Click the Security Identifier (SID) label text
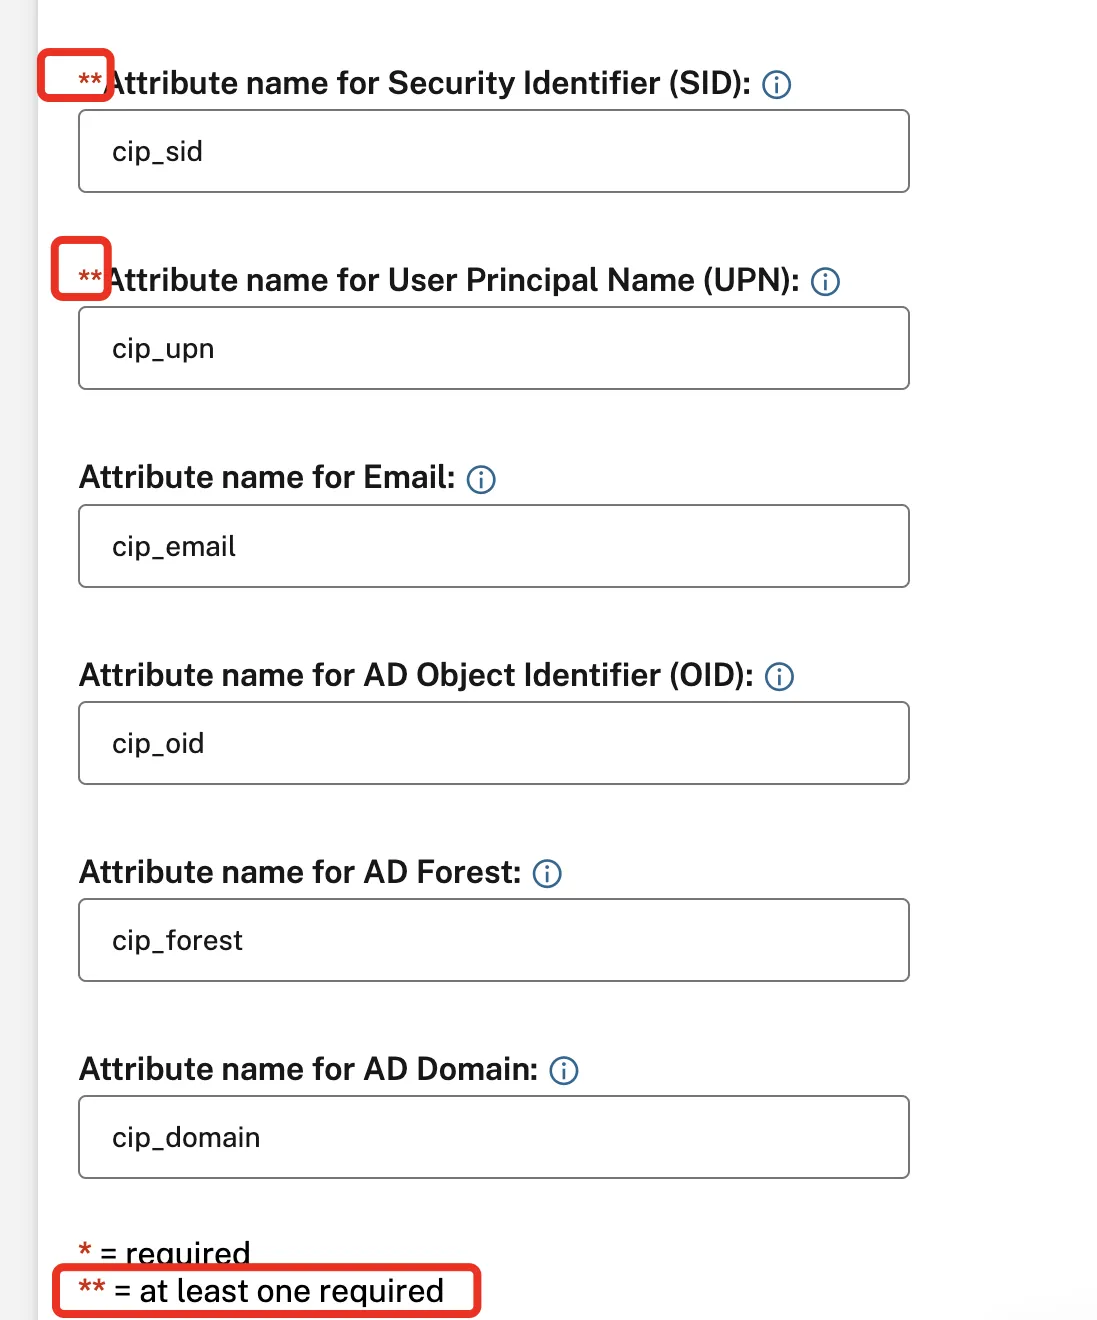This screenshot has width=1097, height=1320. pos(430,83)
